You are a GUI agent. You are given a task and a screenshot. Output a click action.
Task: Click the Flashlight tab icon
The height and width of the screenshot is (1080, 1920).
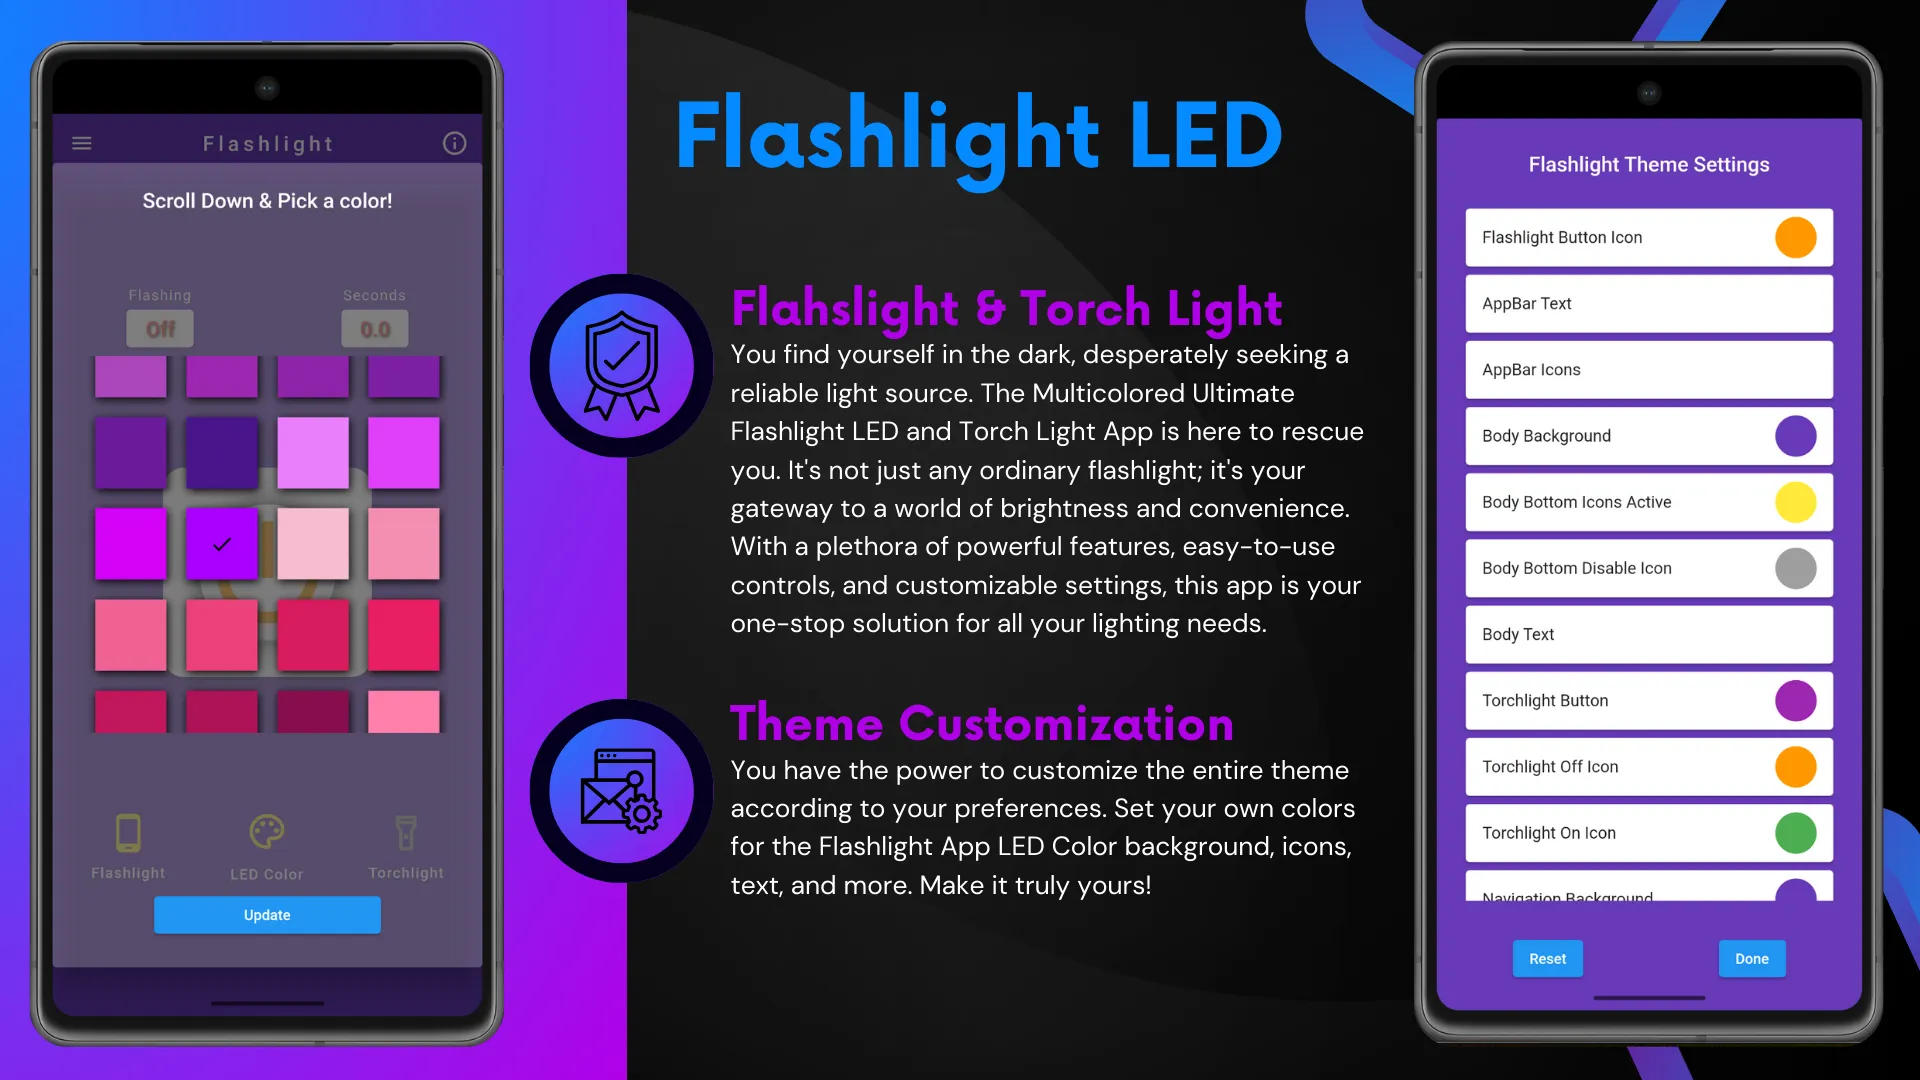(128, 832)
